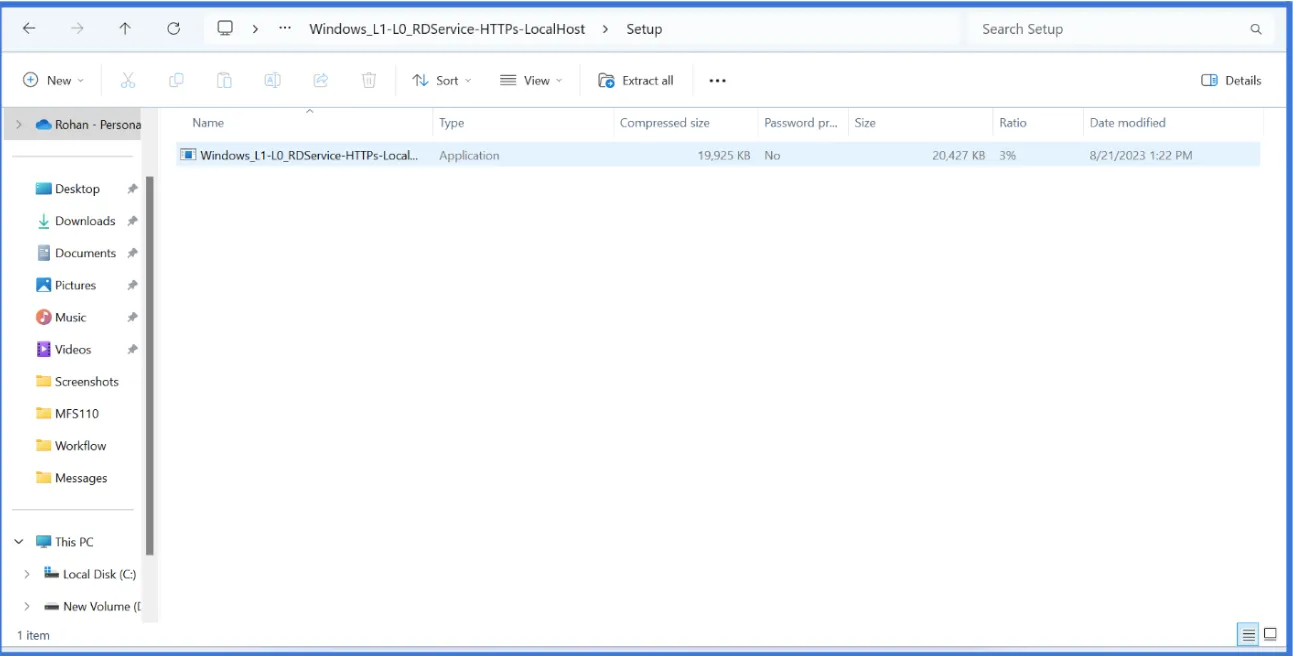Image resolution: width=1293 pixels, height=656 pixels.
Task: Unpin Music using its pin icon
Action: [132, 317]
